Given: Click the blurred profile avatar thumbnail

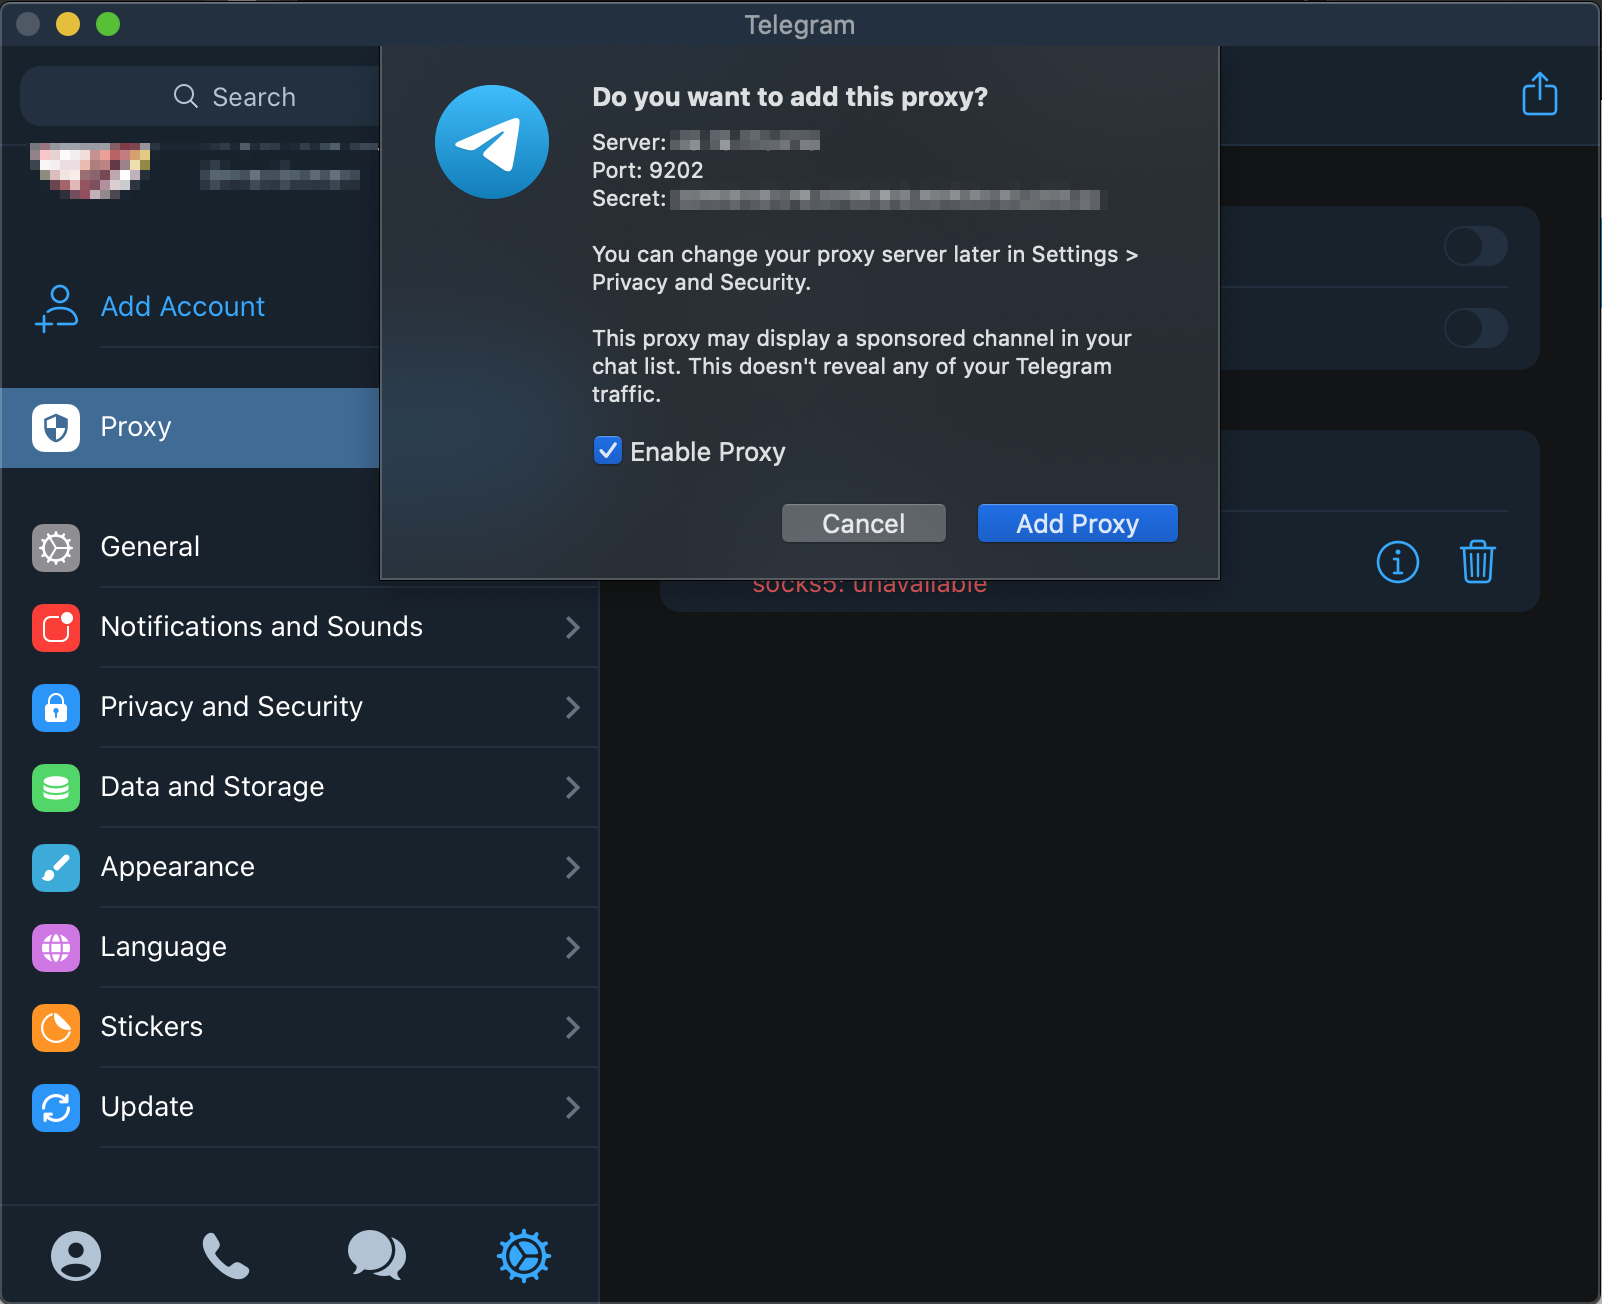Looking at the screenshot, I should coord(90,170).
